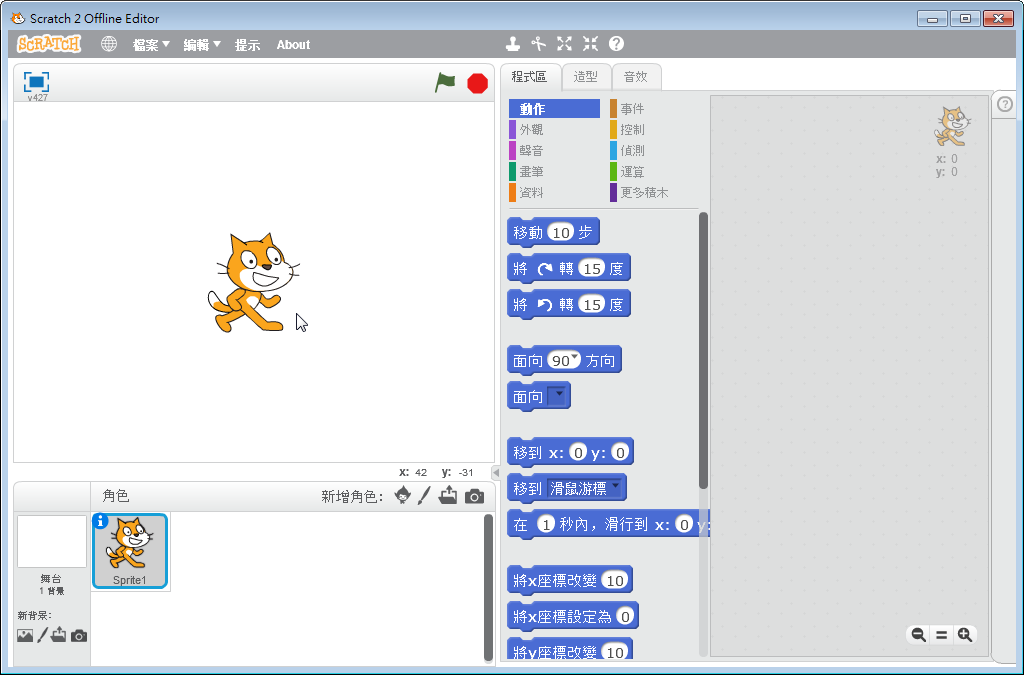Open the 提示 tips menu item
Viewport: 1024px width, 675px height.
click(248, 45)
